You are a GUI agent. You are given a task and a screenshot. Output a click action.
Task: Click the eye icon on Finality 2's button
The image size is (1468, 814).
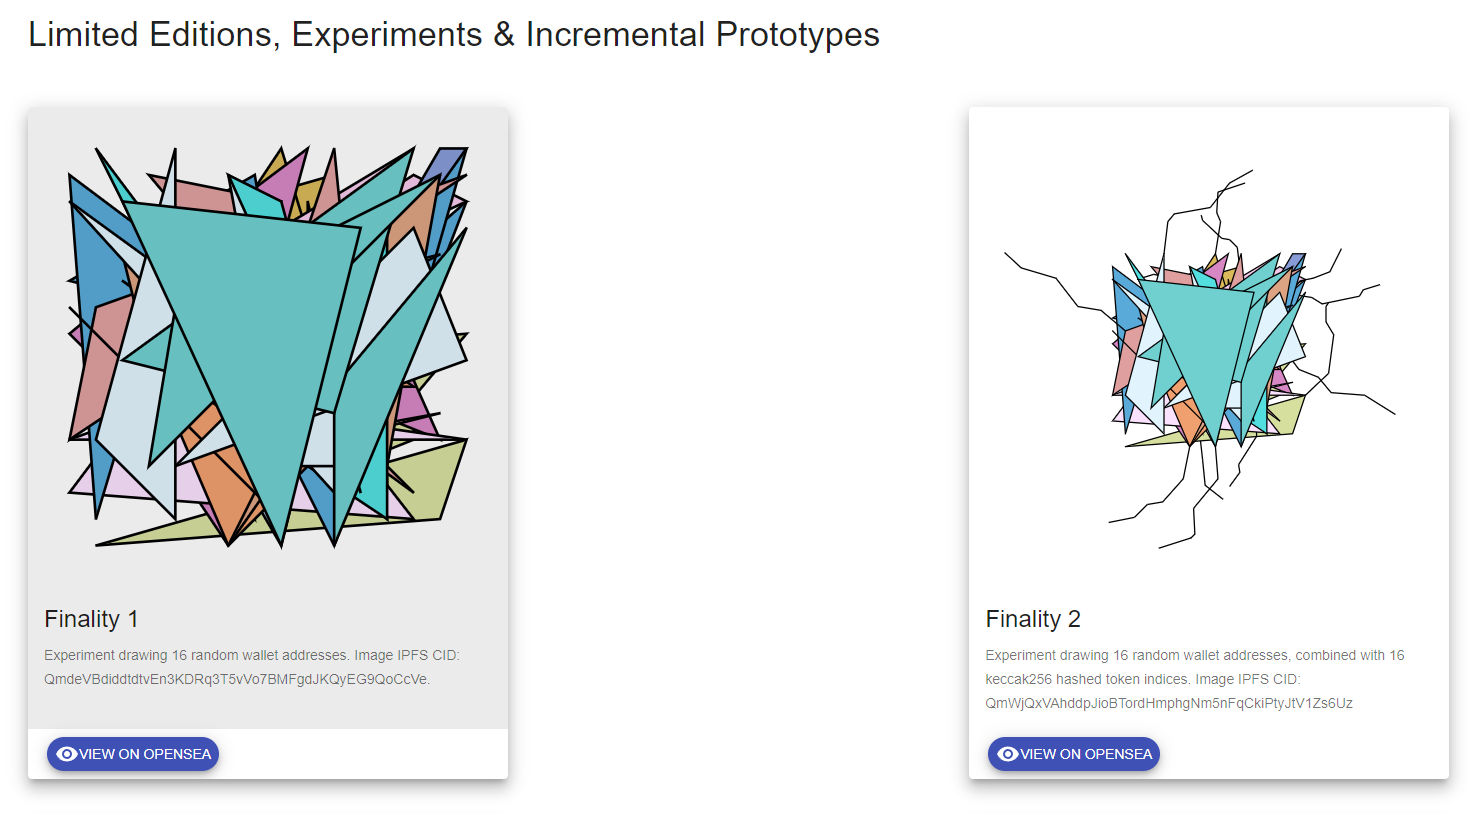click(x=1008, y=754)
